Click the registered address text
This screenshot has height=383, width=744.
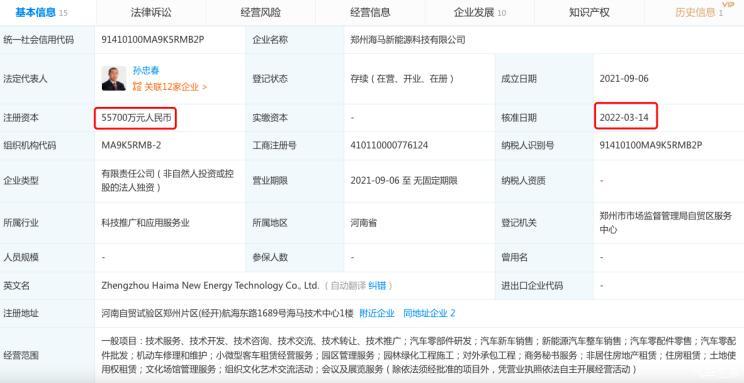click(227, 313)
